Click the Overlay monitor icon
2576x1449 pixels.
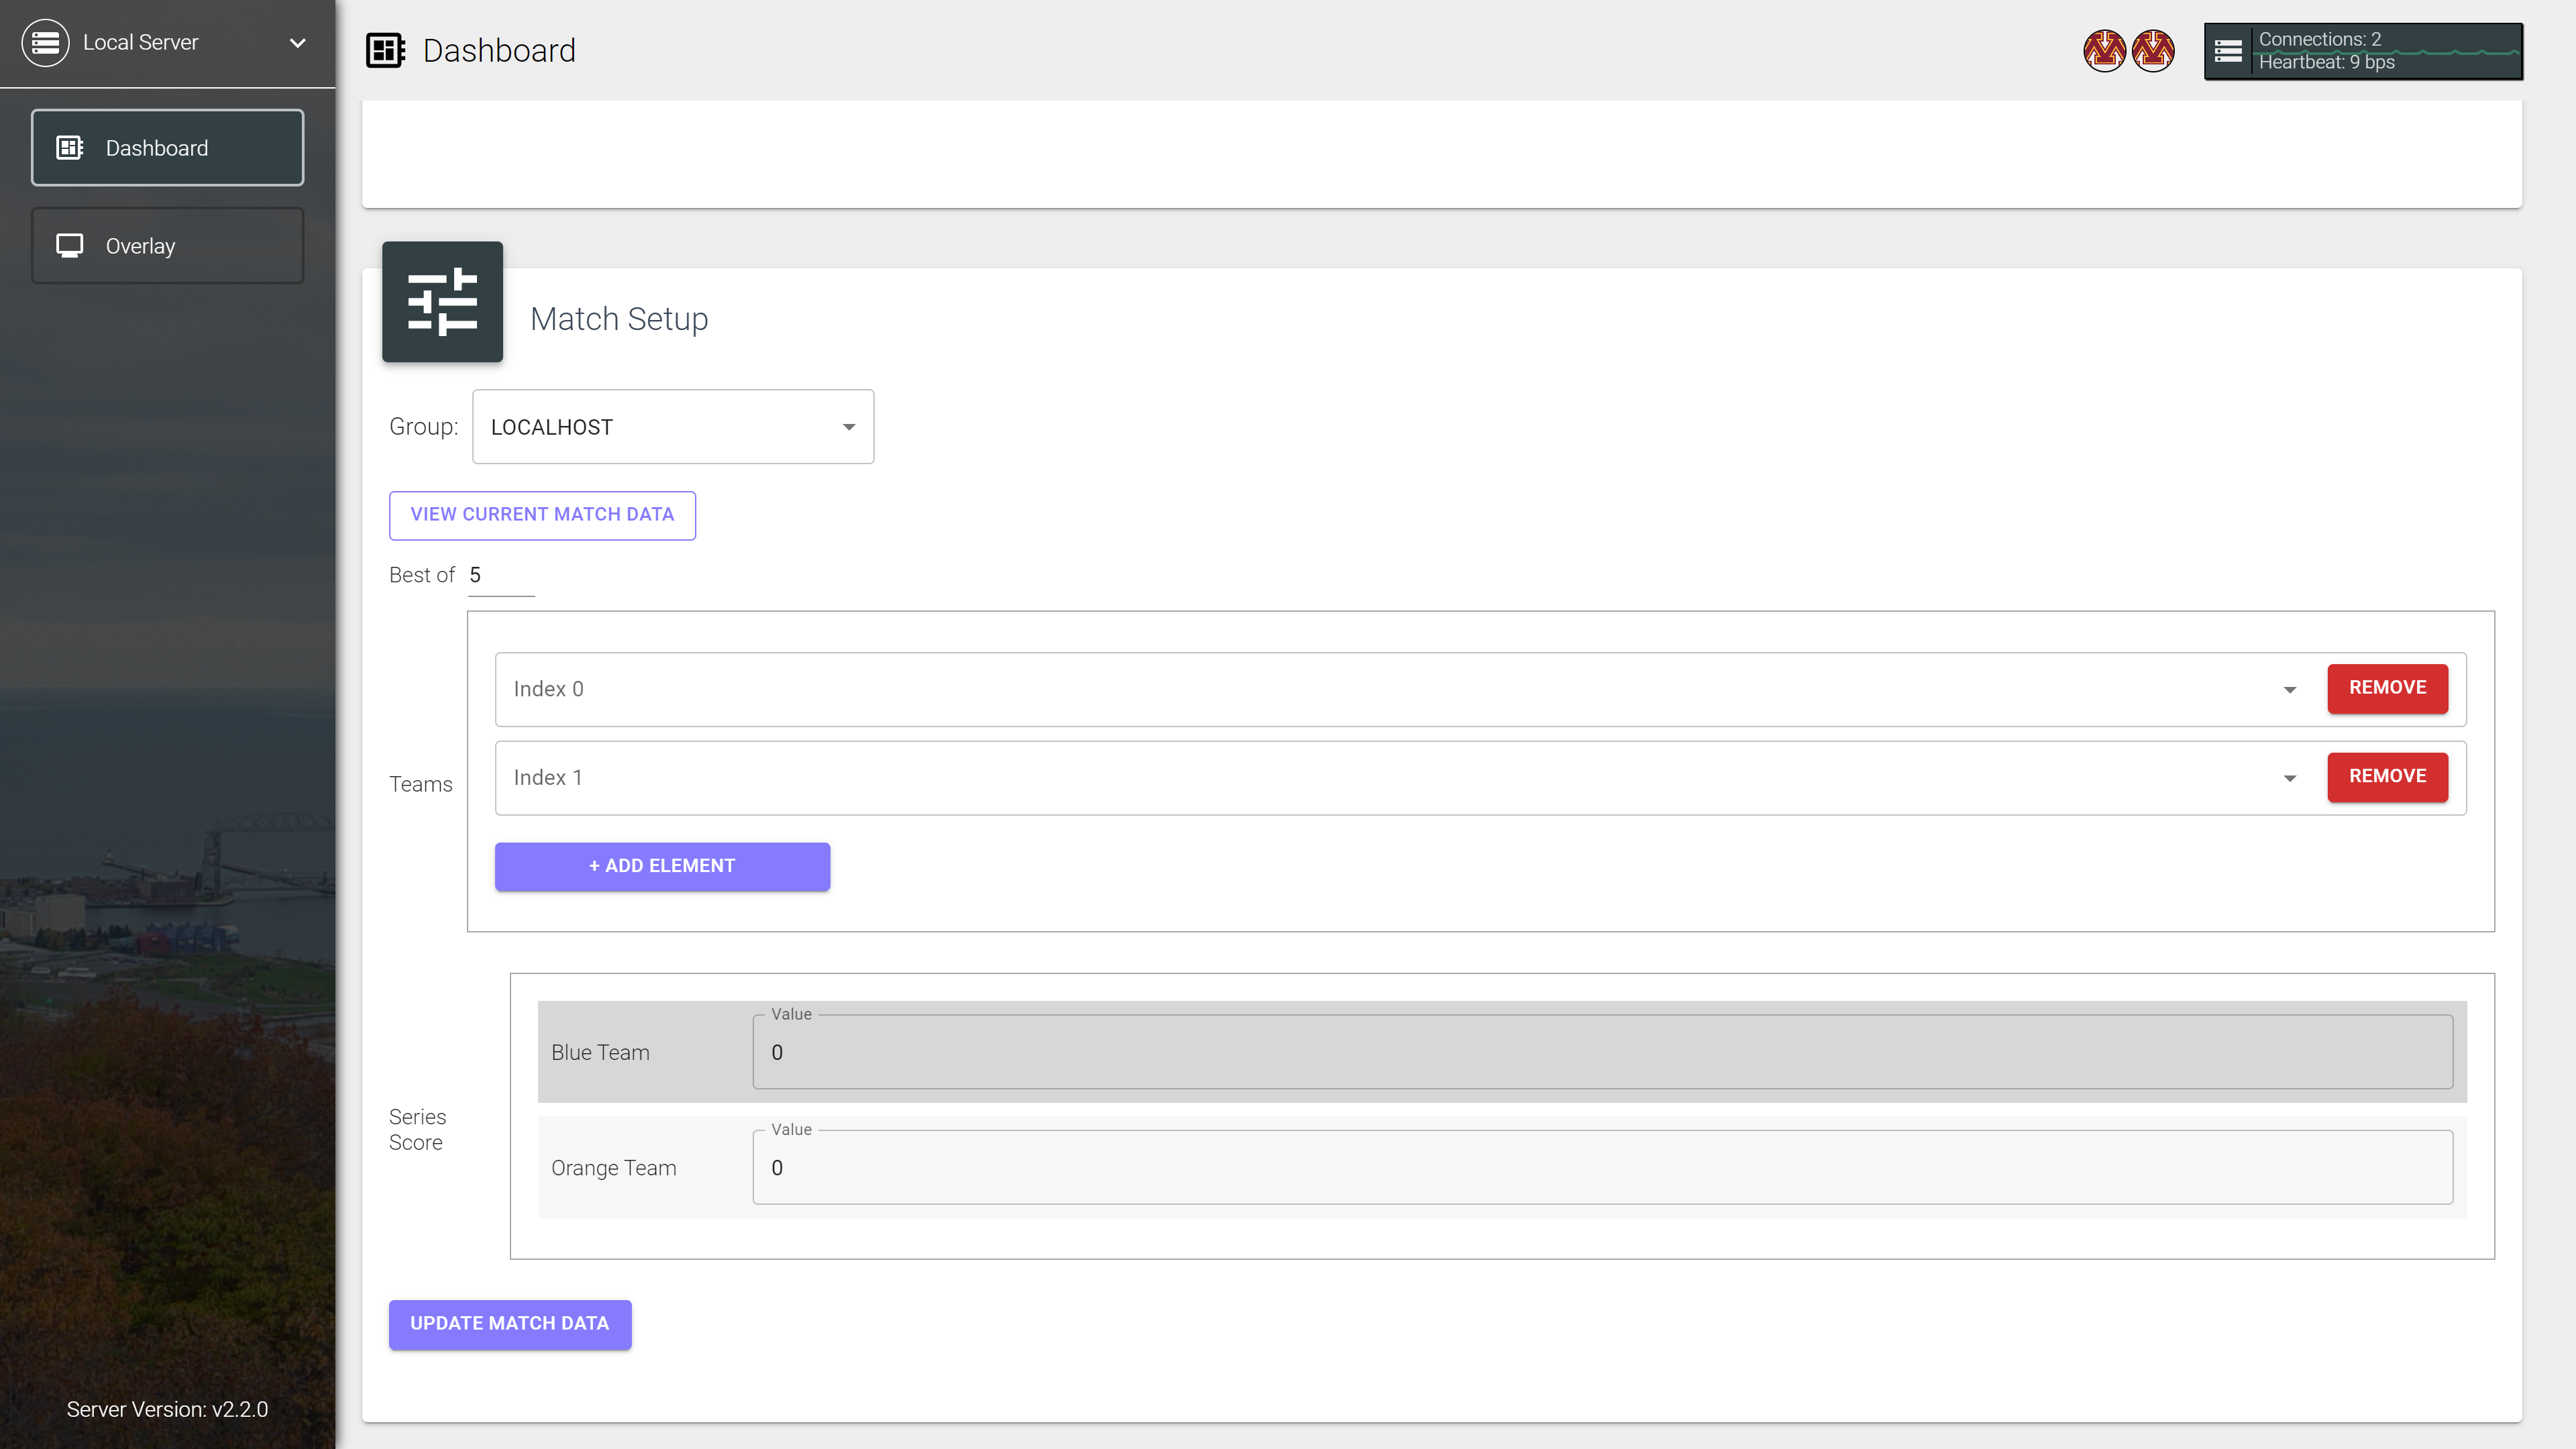[69, 246]
